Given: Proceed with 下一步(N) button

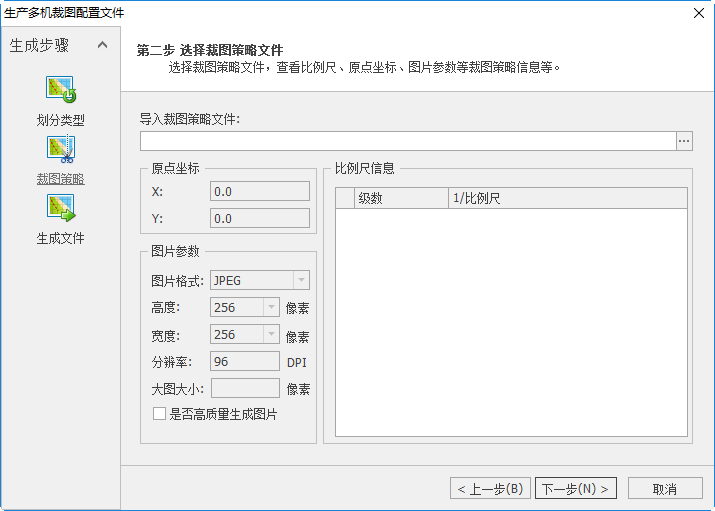Looking at the screenshot, I should tap(575, 488).
